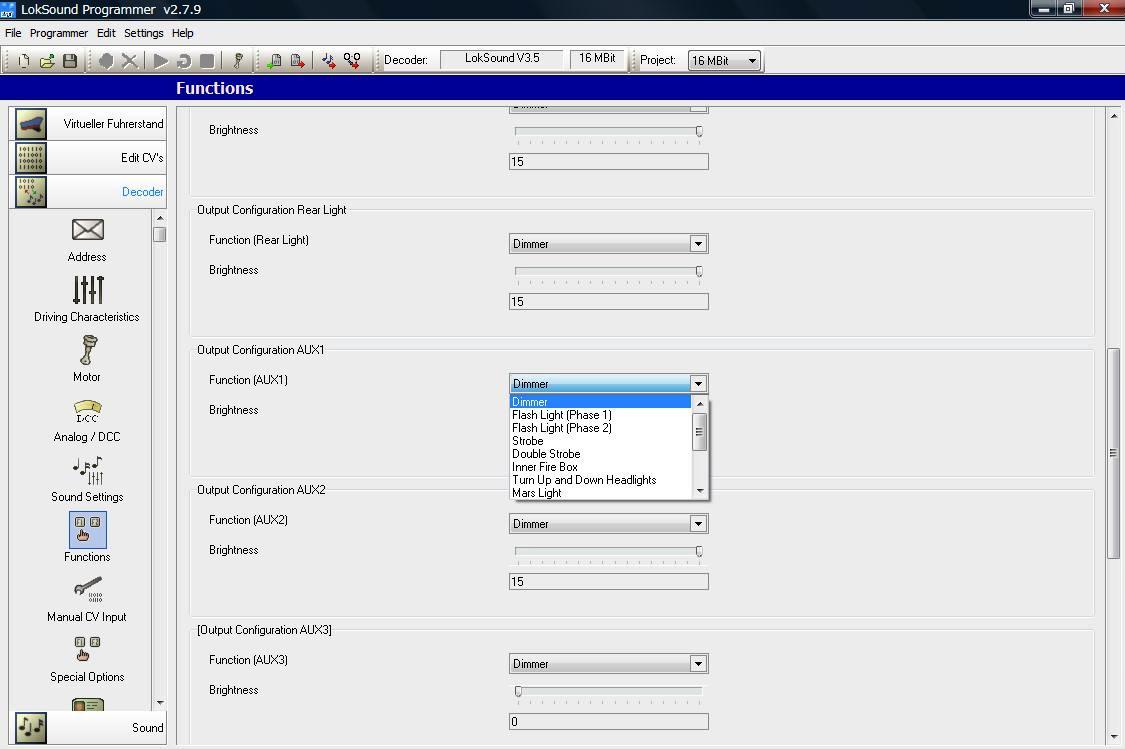Image resolution: width=1125 pixels, height=749 pixels.
Task: Choose Turn Up and Down Headlights option
Action: (601, 480)
